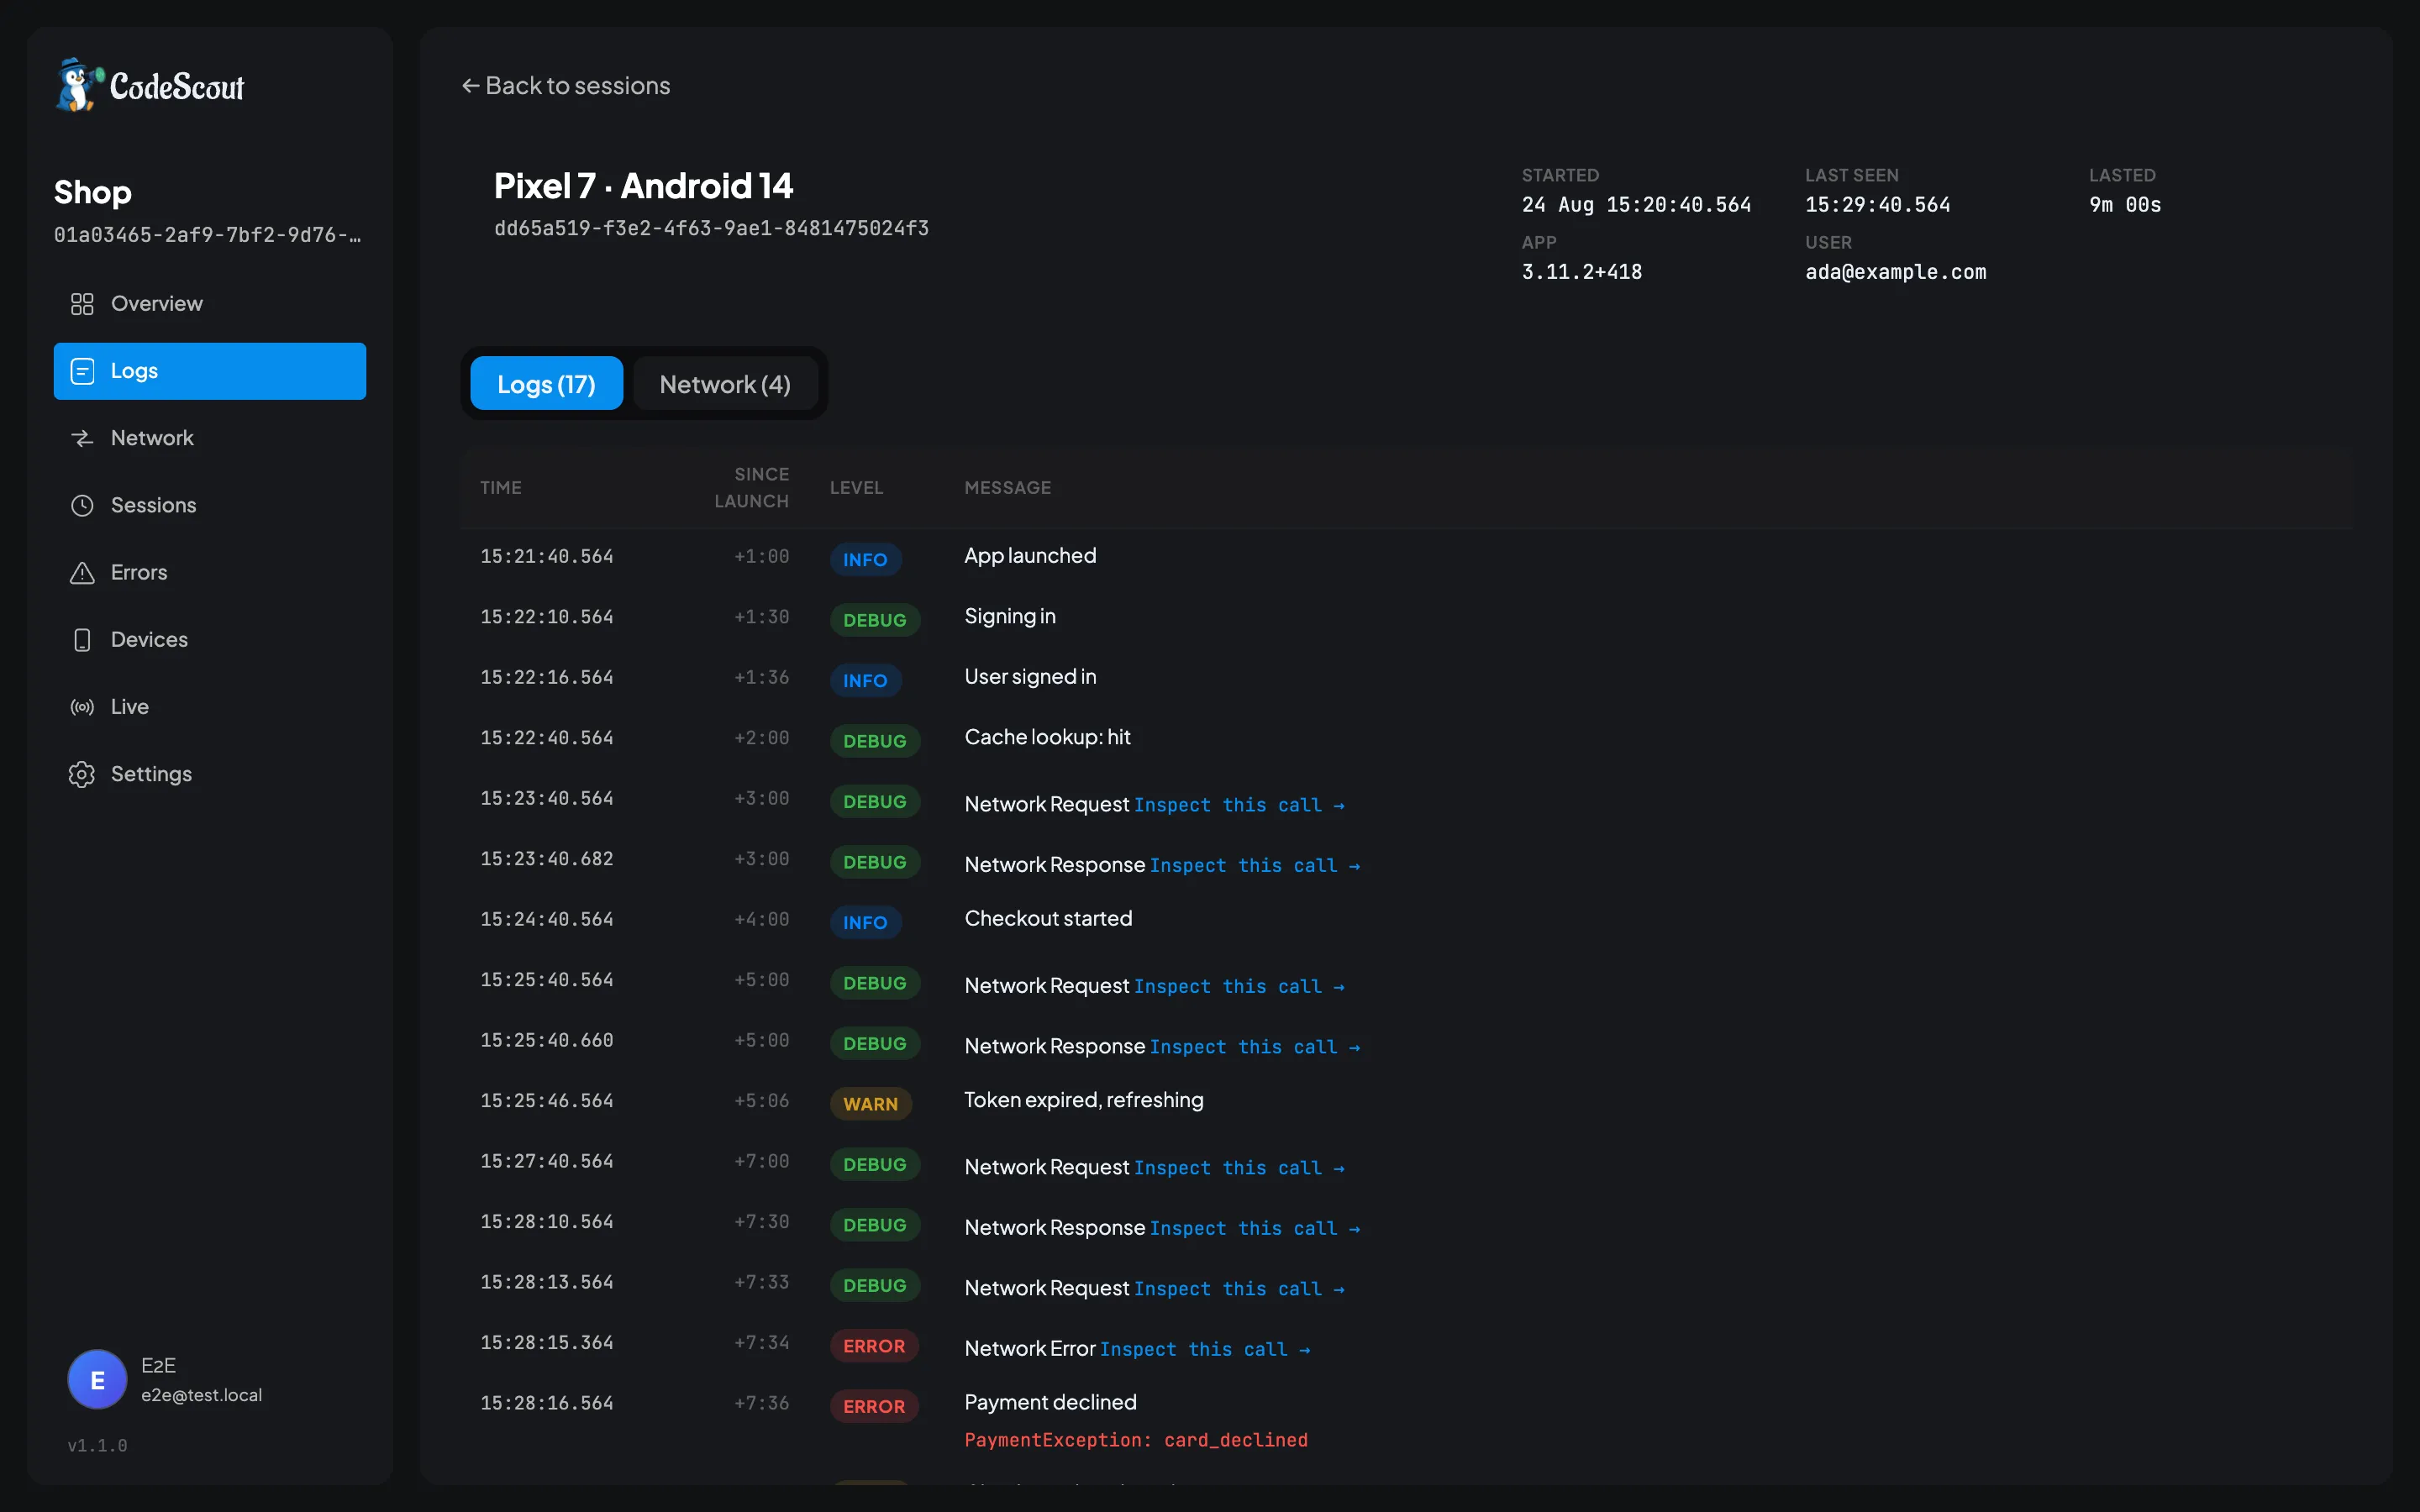Click the 'App launched' log message
This screenshot has width=2420, height=1512.
pos(1030,556)
